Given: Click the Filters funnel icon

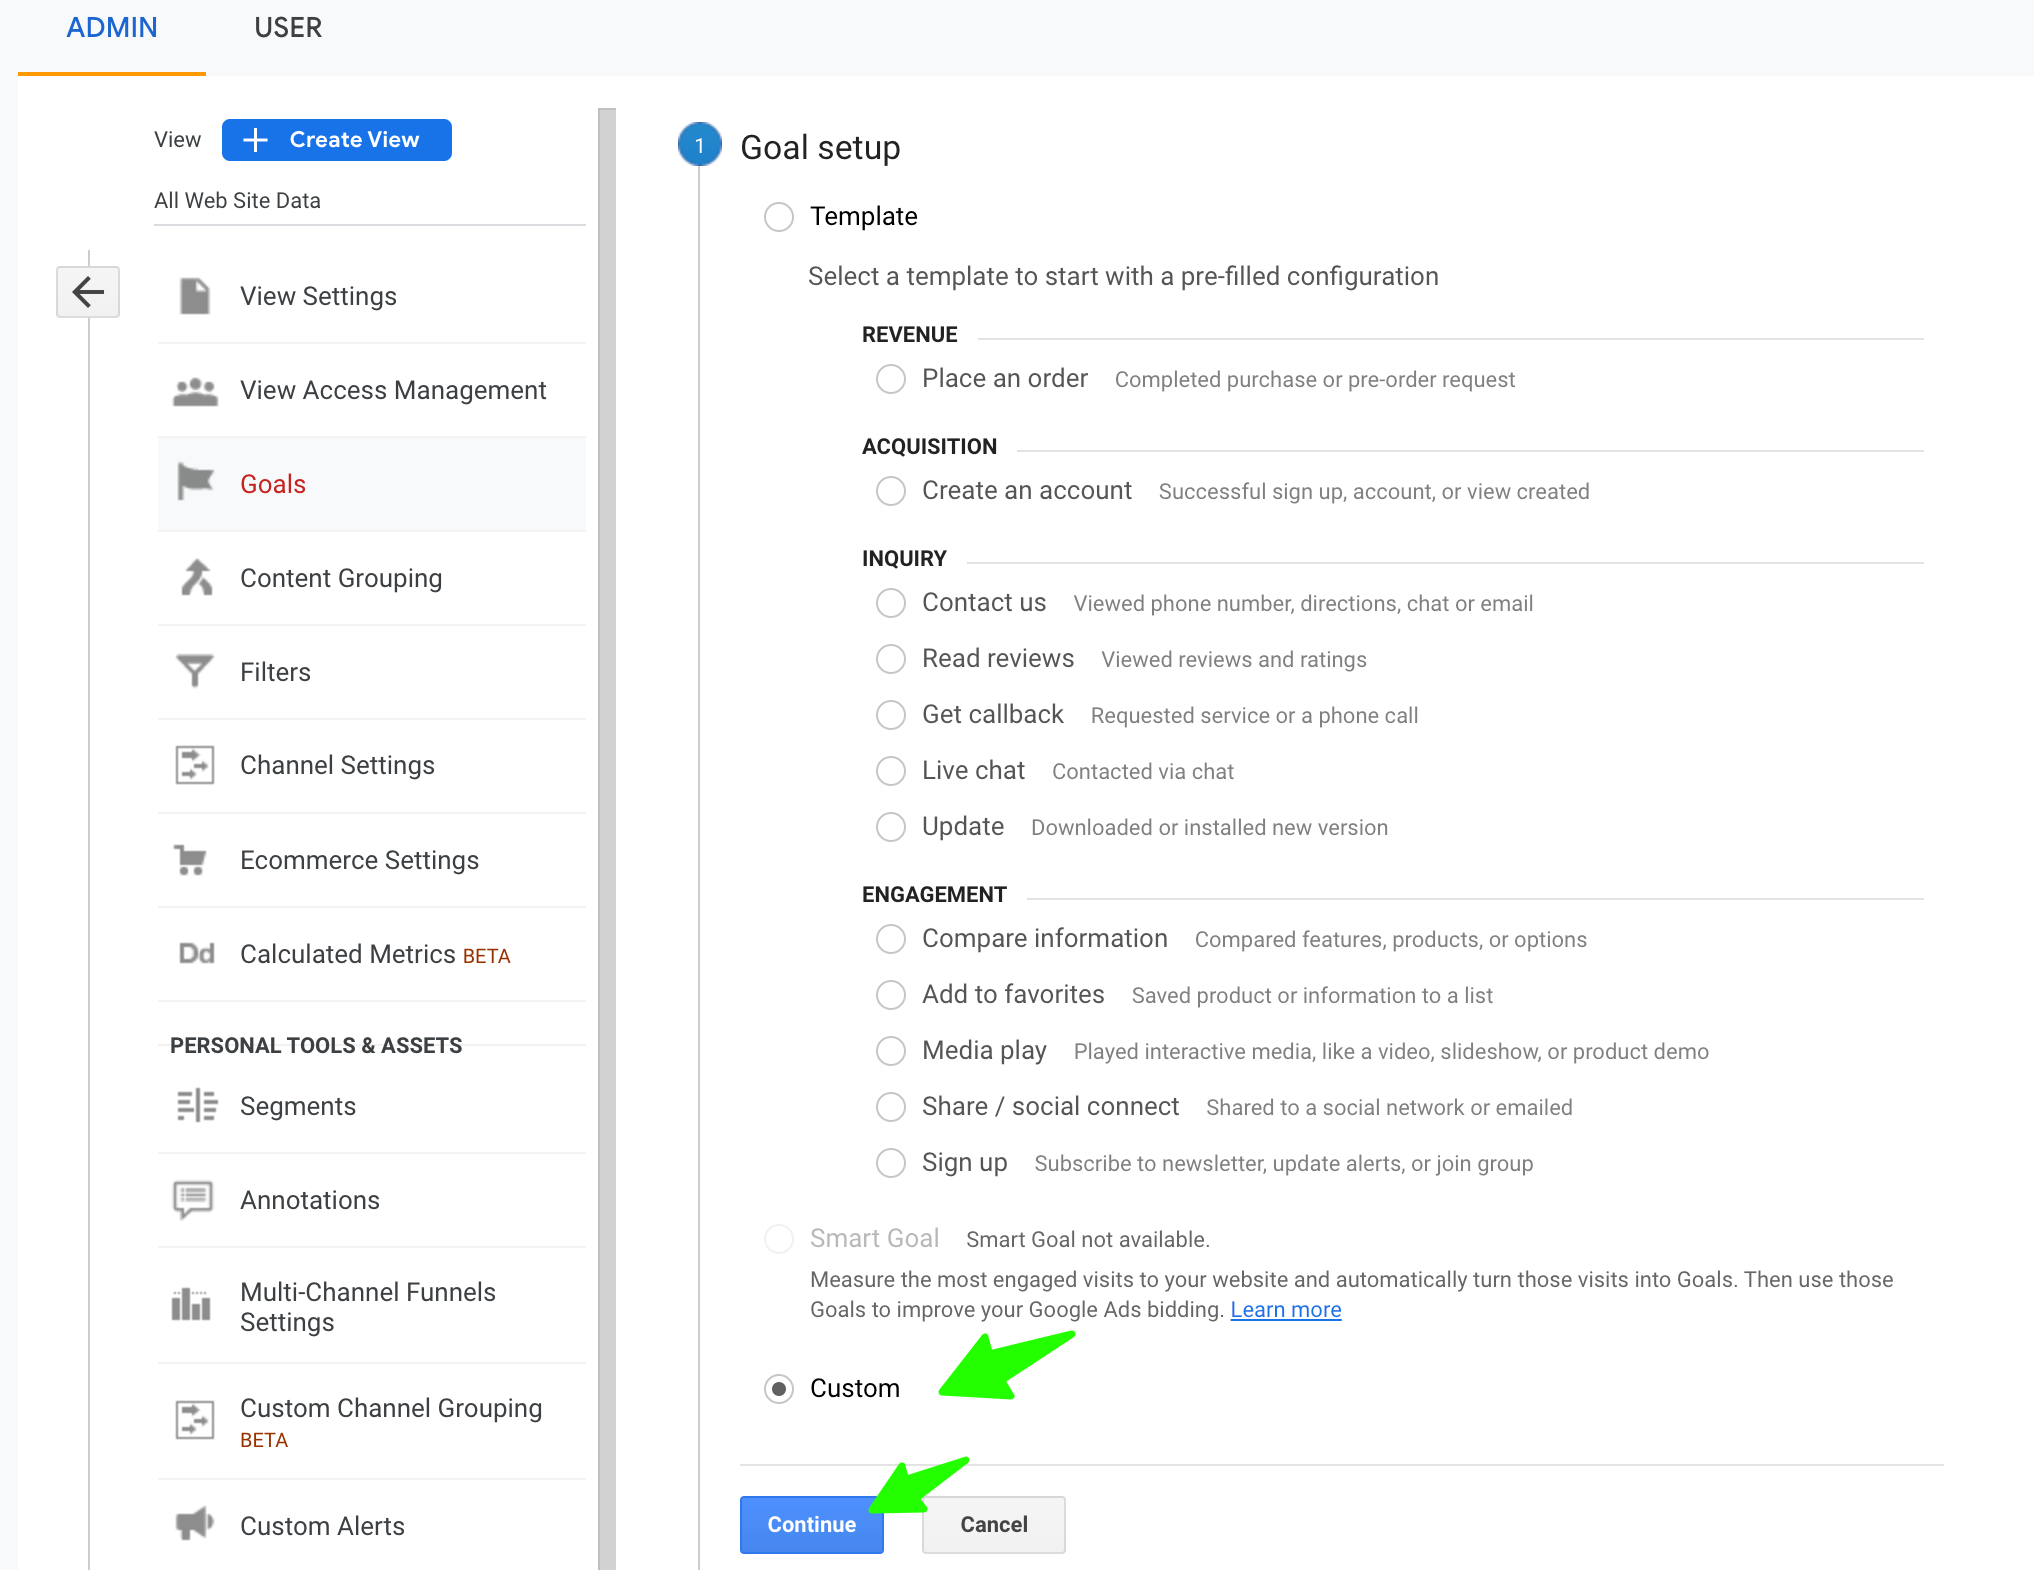Looking at the screenshot, I should pyautogui.click(x=195, y=671).
